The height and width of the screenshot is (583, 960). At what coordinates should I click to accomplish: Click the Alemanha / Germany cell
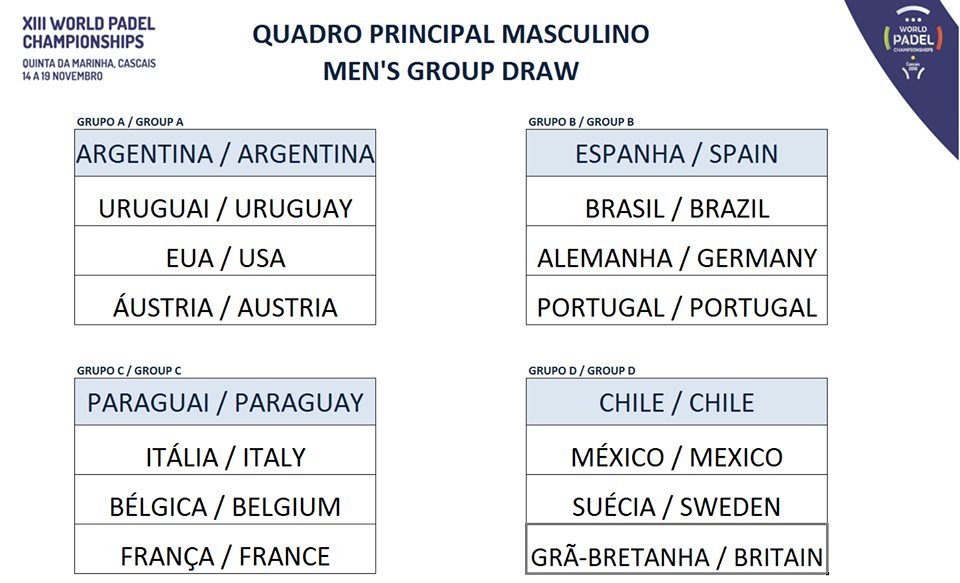click(x=676, y=257)
